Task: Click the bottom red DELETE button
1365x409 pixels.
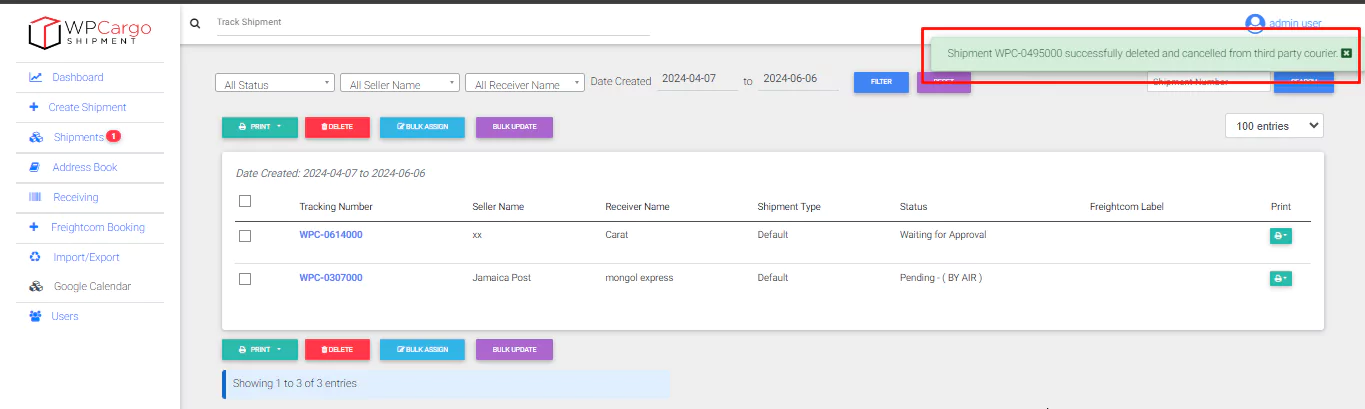Action: click(337, 349)
